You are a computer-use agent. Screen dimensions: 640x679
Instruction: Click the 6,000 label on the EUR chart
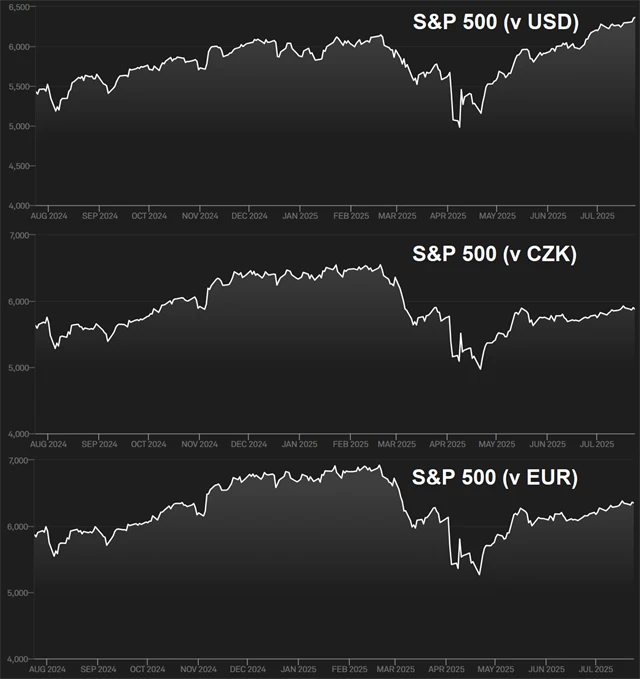tap(17, 526)
